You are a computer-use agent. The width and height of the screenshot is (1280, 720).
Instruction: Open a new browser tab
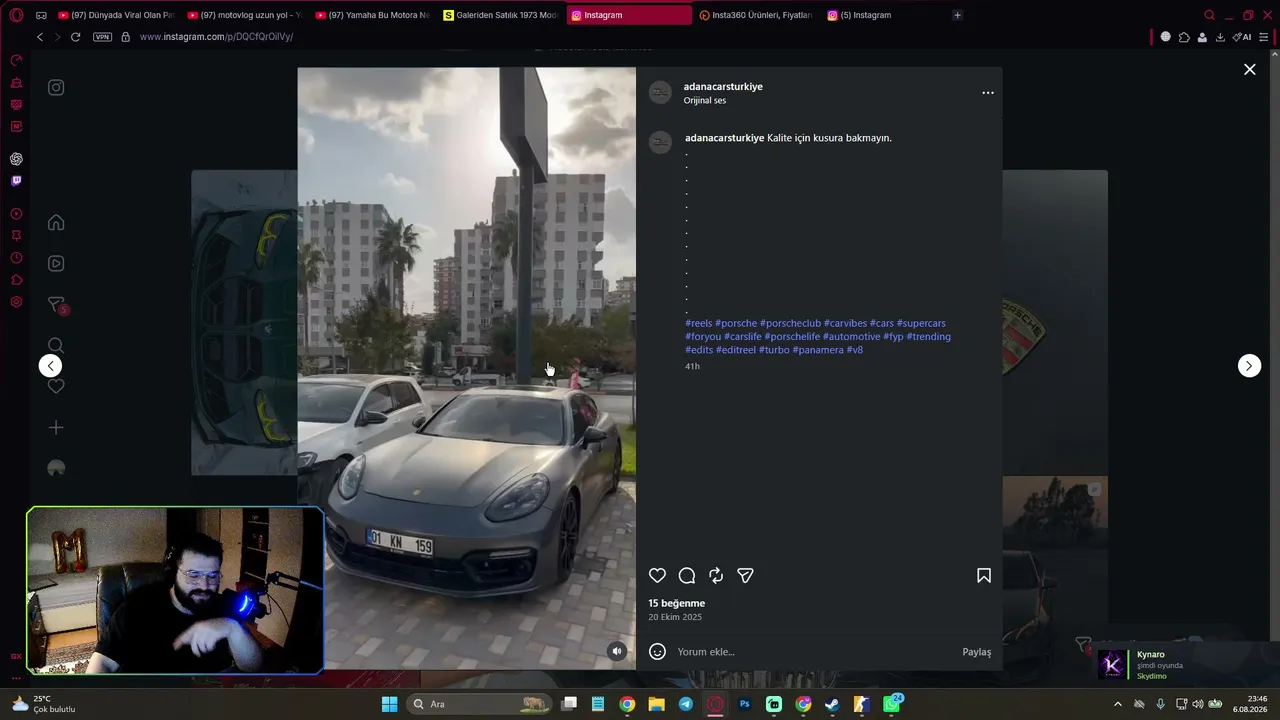click(957, 15)
